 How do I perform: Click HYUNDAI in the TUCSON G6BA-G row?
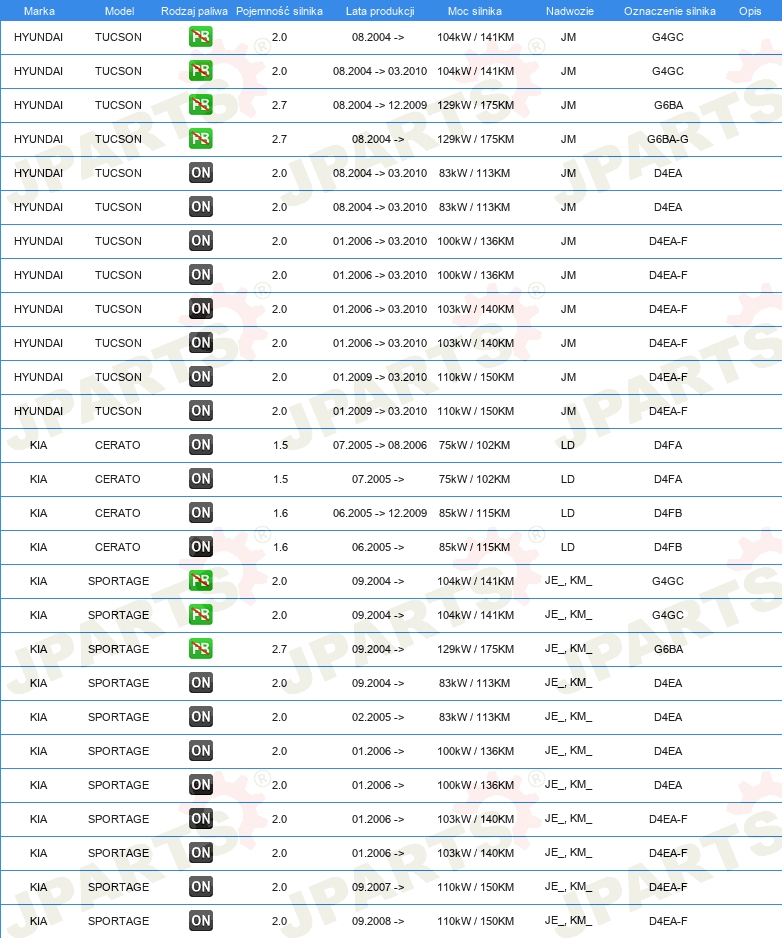pyautogui.click(x=38, y=139)
